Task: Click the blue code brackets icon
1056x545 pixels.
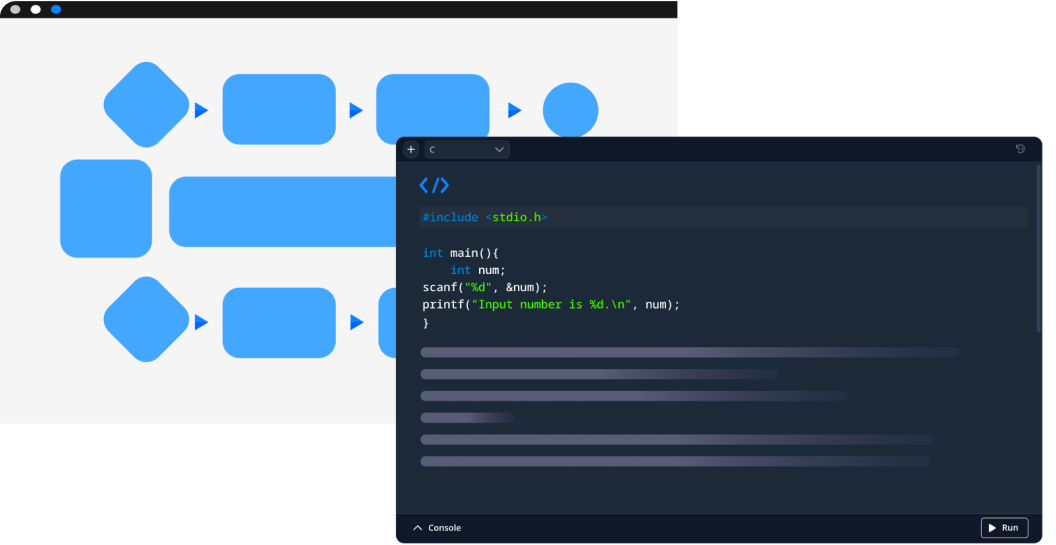Action: pyautogui.click(x=434, y=185)
